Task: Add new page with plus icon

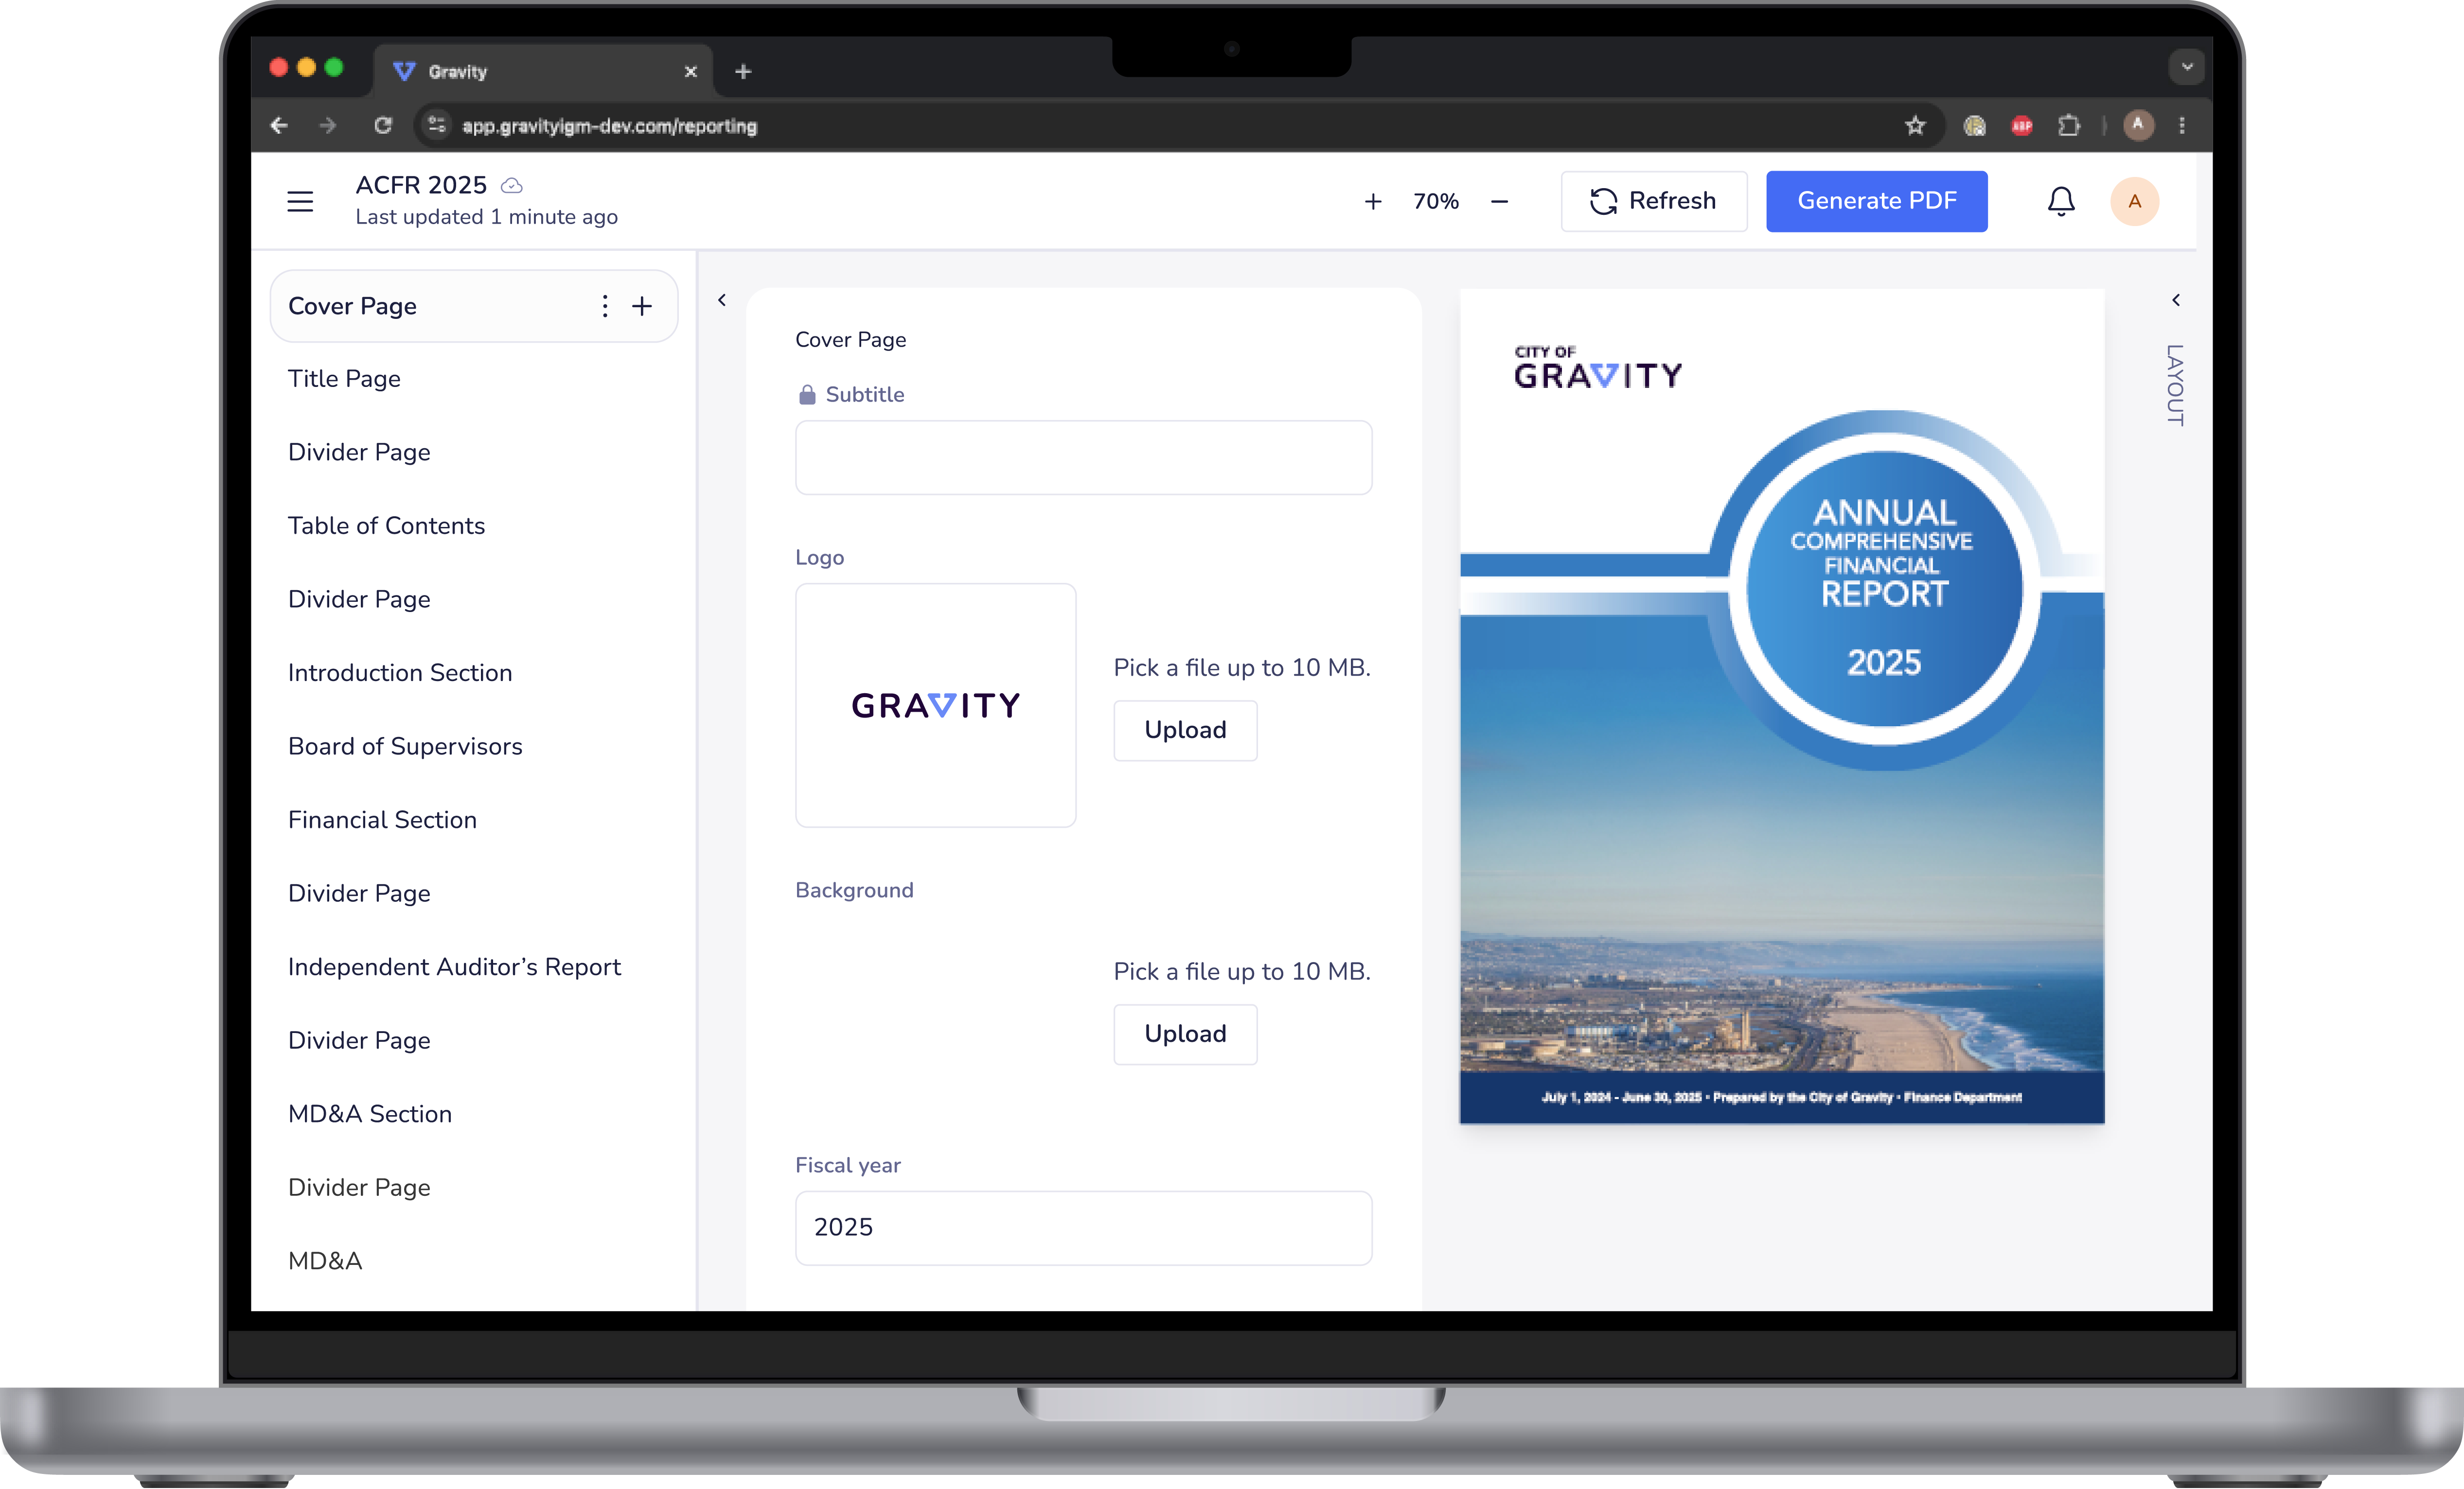Action: pos(642,306)
